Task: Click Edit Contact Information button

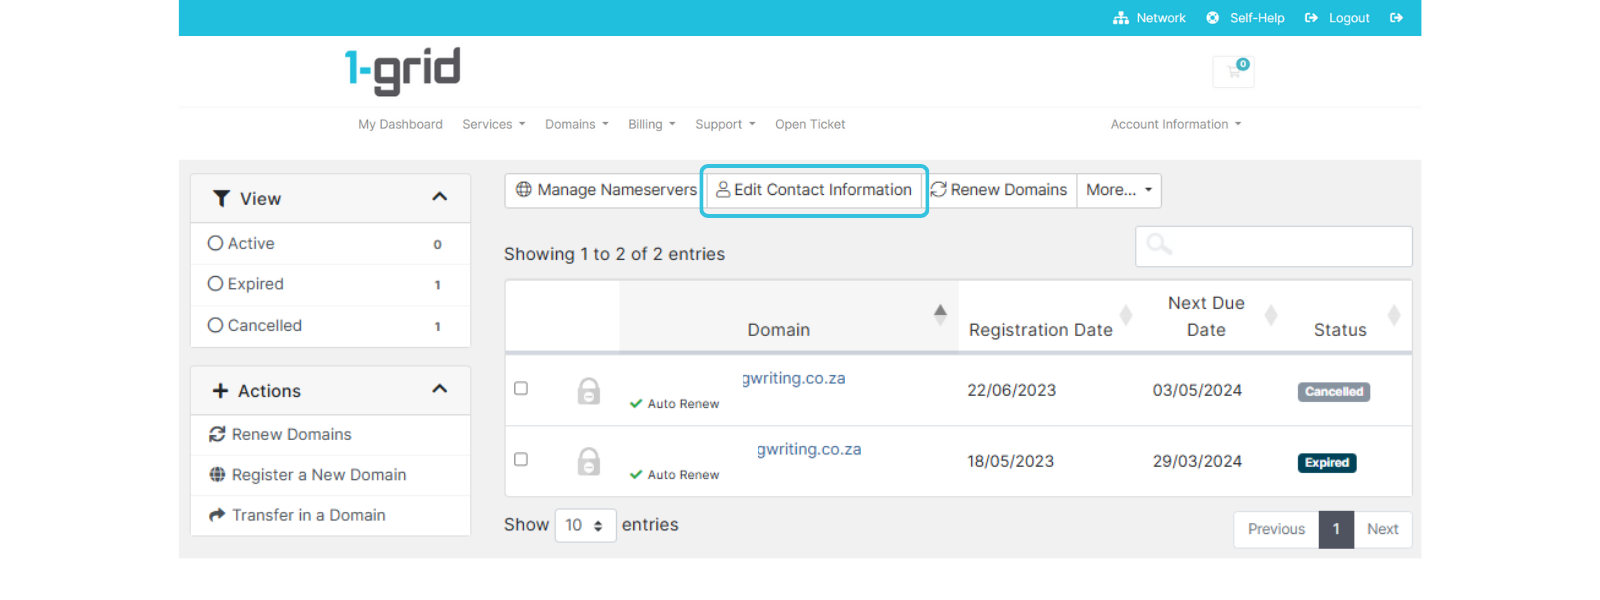Action: 814,190
